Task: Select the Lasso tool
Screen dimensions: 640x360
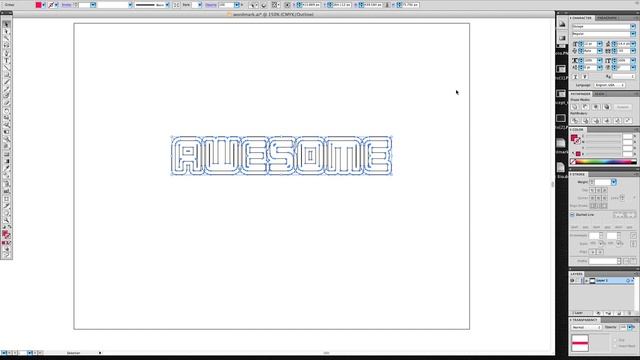Action: pos(6,46)
